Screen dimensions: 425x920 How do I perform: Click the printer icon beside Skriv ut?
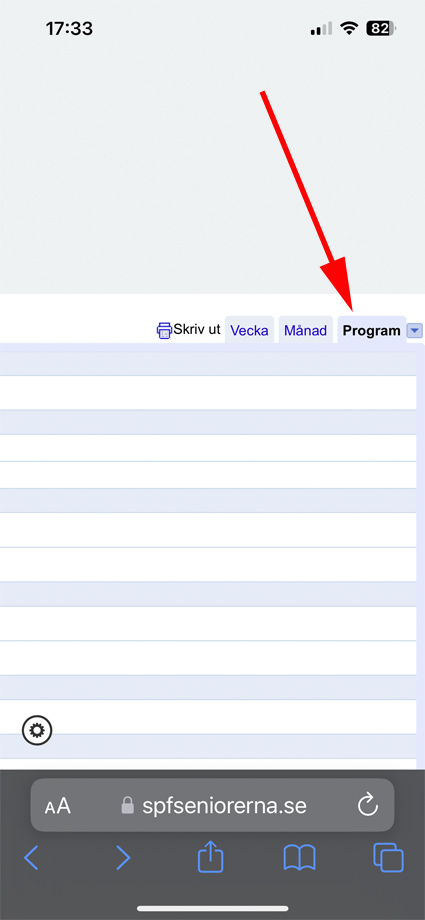click(x=164, y=330)
